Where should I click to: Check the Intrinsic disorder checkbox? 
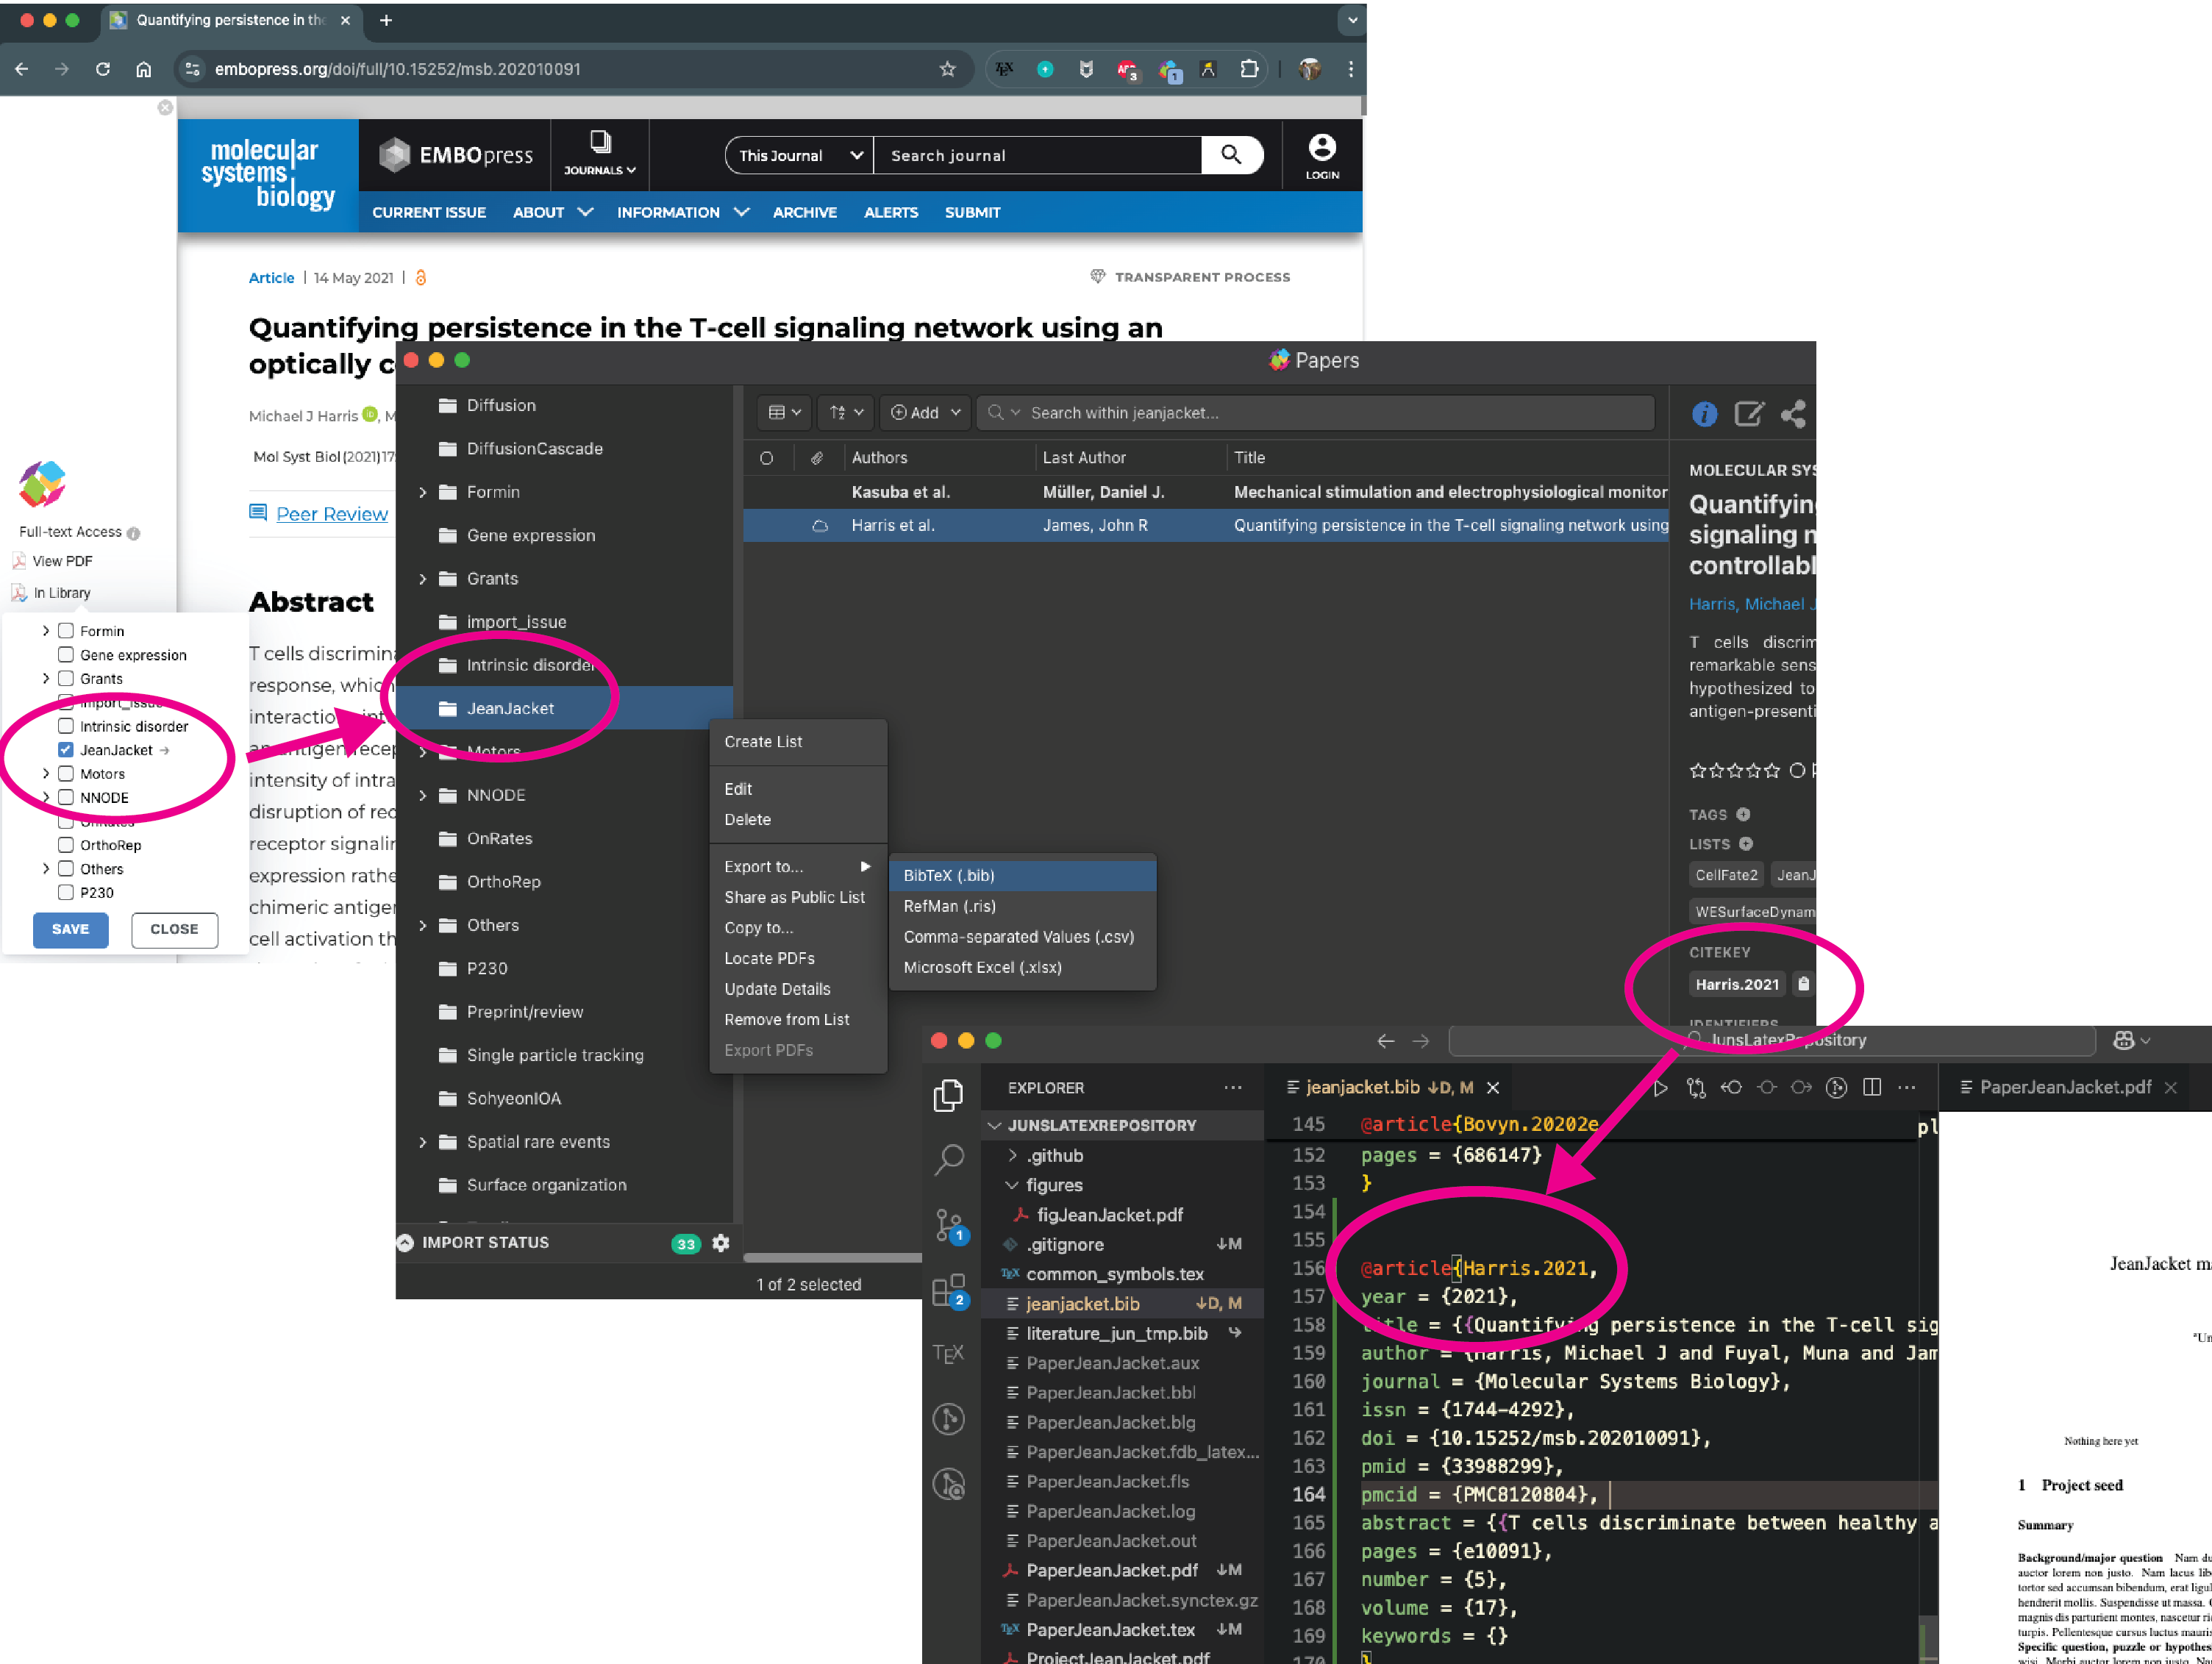[66, 726]
